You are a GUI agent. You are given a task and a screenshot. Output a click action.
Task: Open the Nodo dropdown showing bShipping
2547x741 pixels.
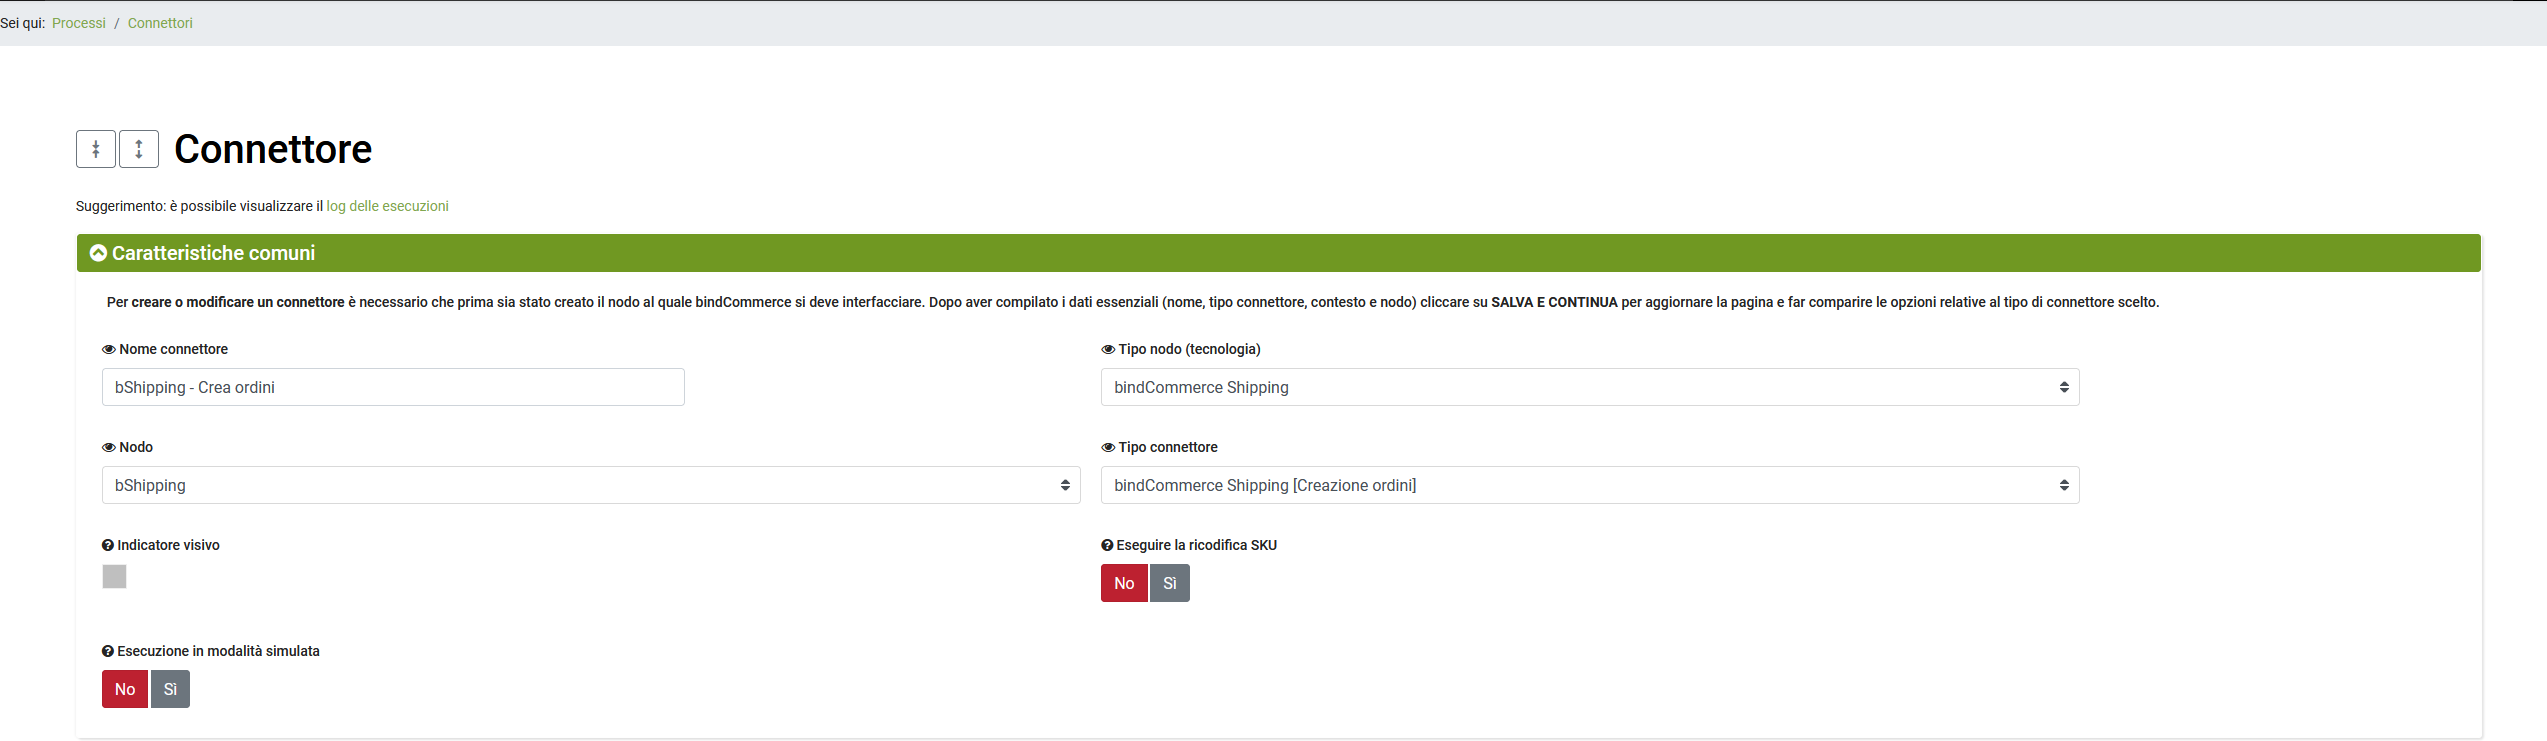(590, 485)
